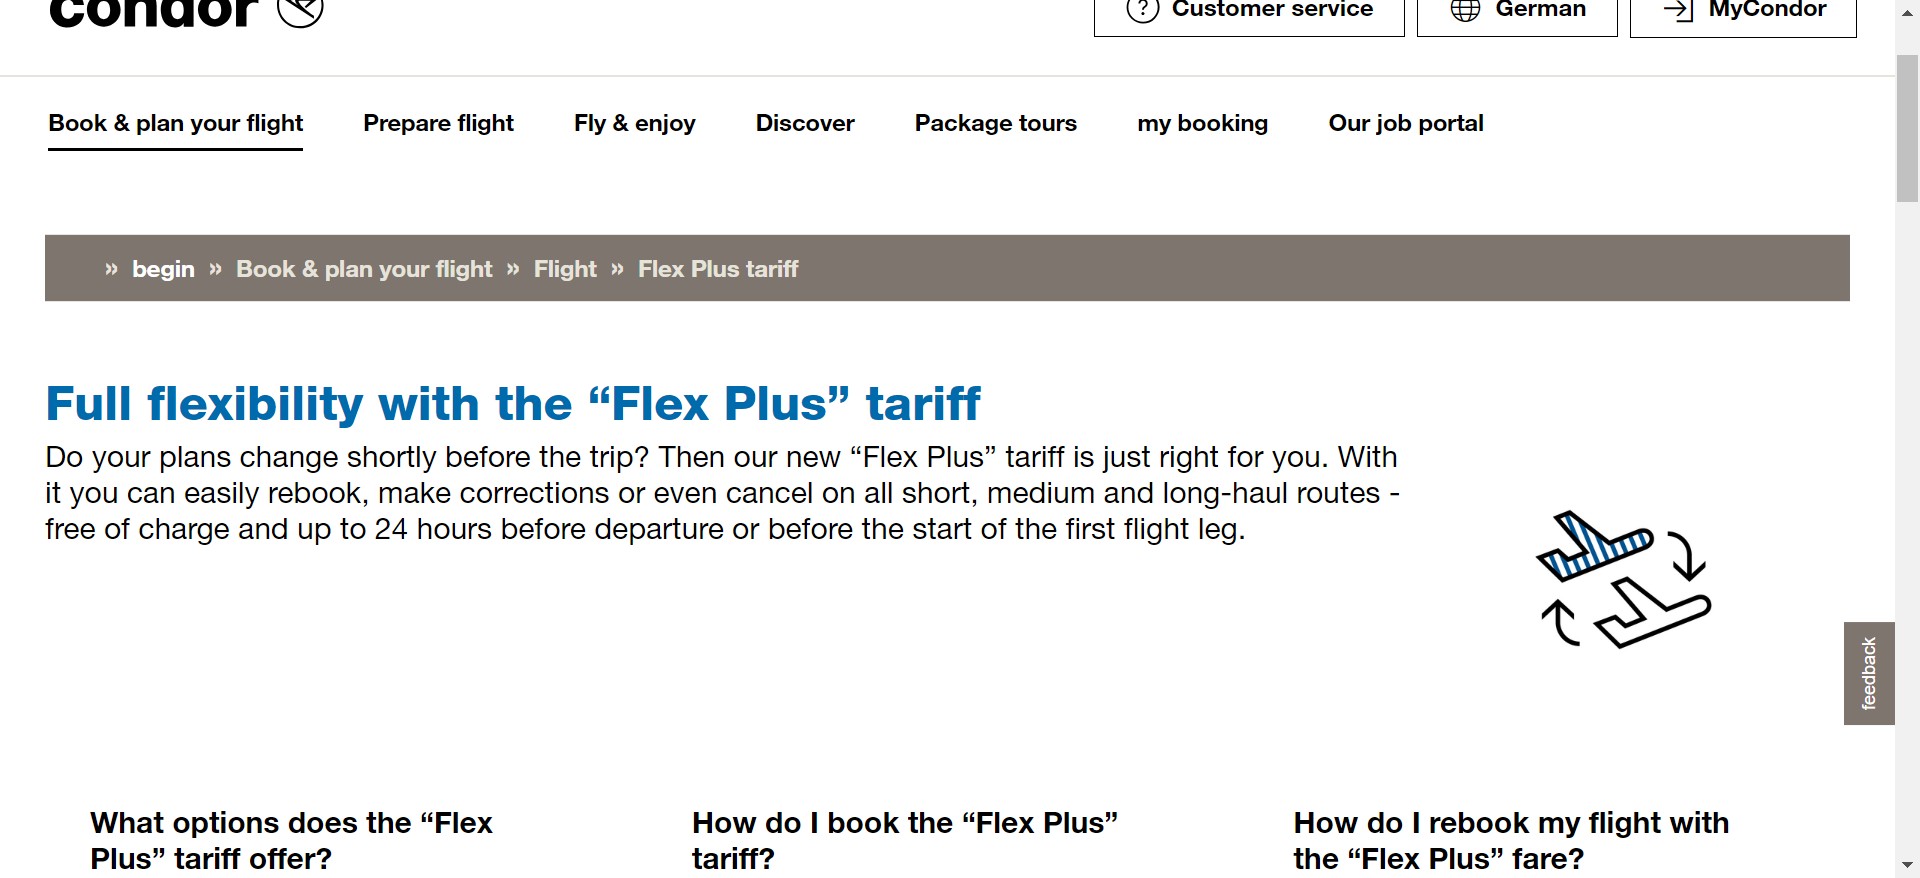This screenshot has width=1920, height=878.
Task: Open the Prepare flight menu
Action: tap(438, 123)
